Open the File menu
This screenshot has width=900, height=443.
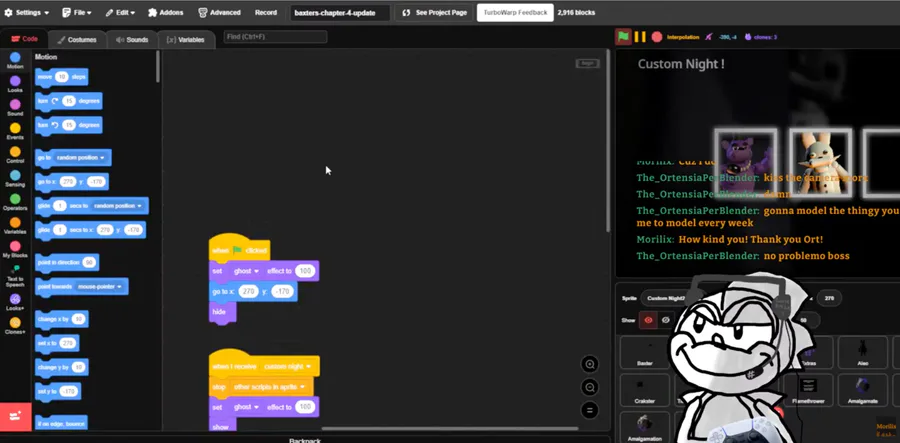(x=76, y=12)
